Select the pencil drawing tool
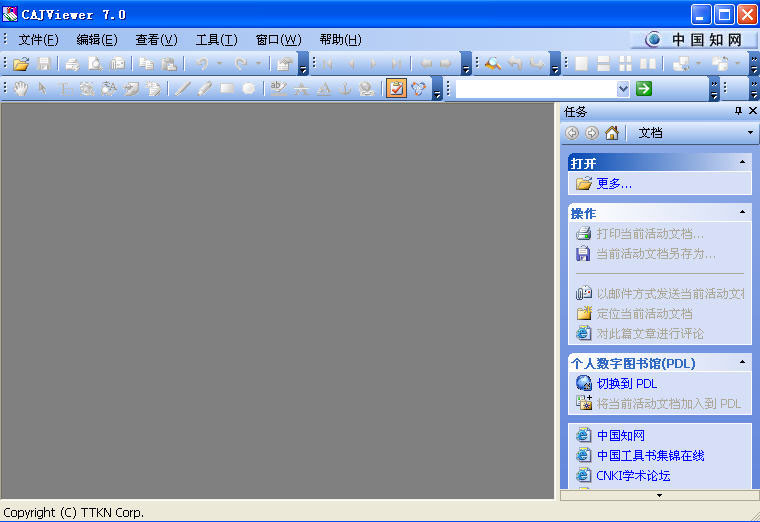This screenshot has height=522, width=760. click(x=205, y=89)
